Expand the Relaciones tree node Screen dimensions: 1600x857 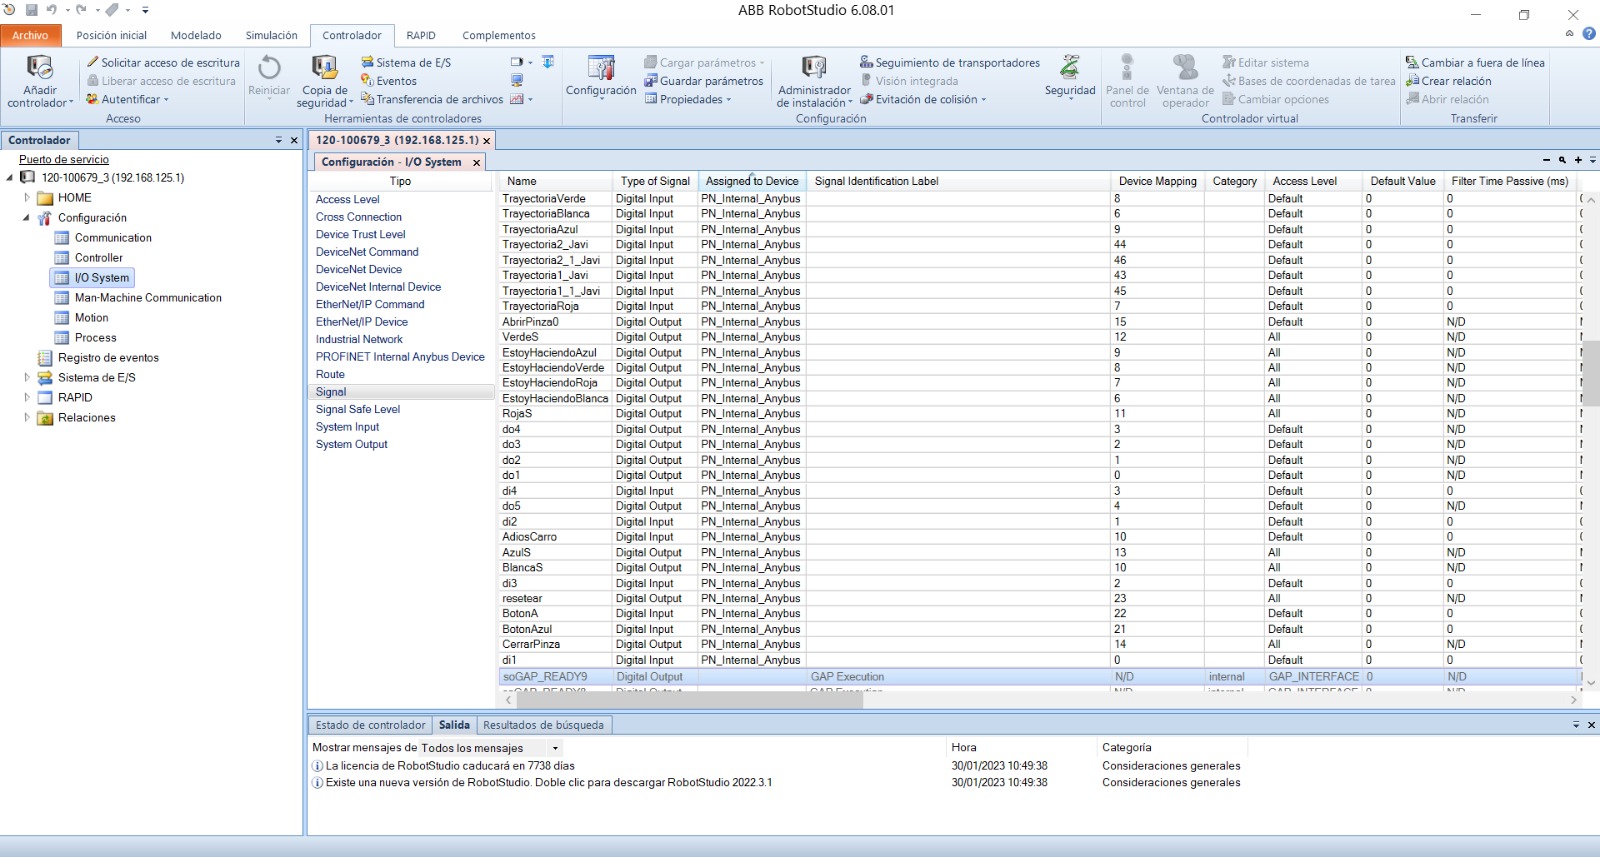pos(27,418)
